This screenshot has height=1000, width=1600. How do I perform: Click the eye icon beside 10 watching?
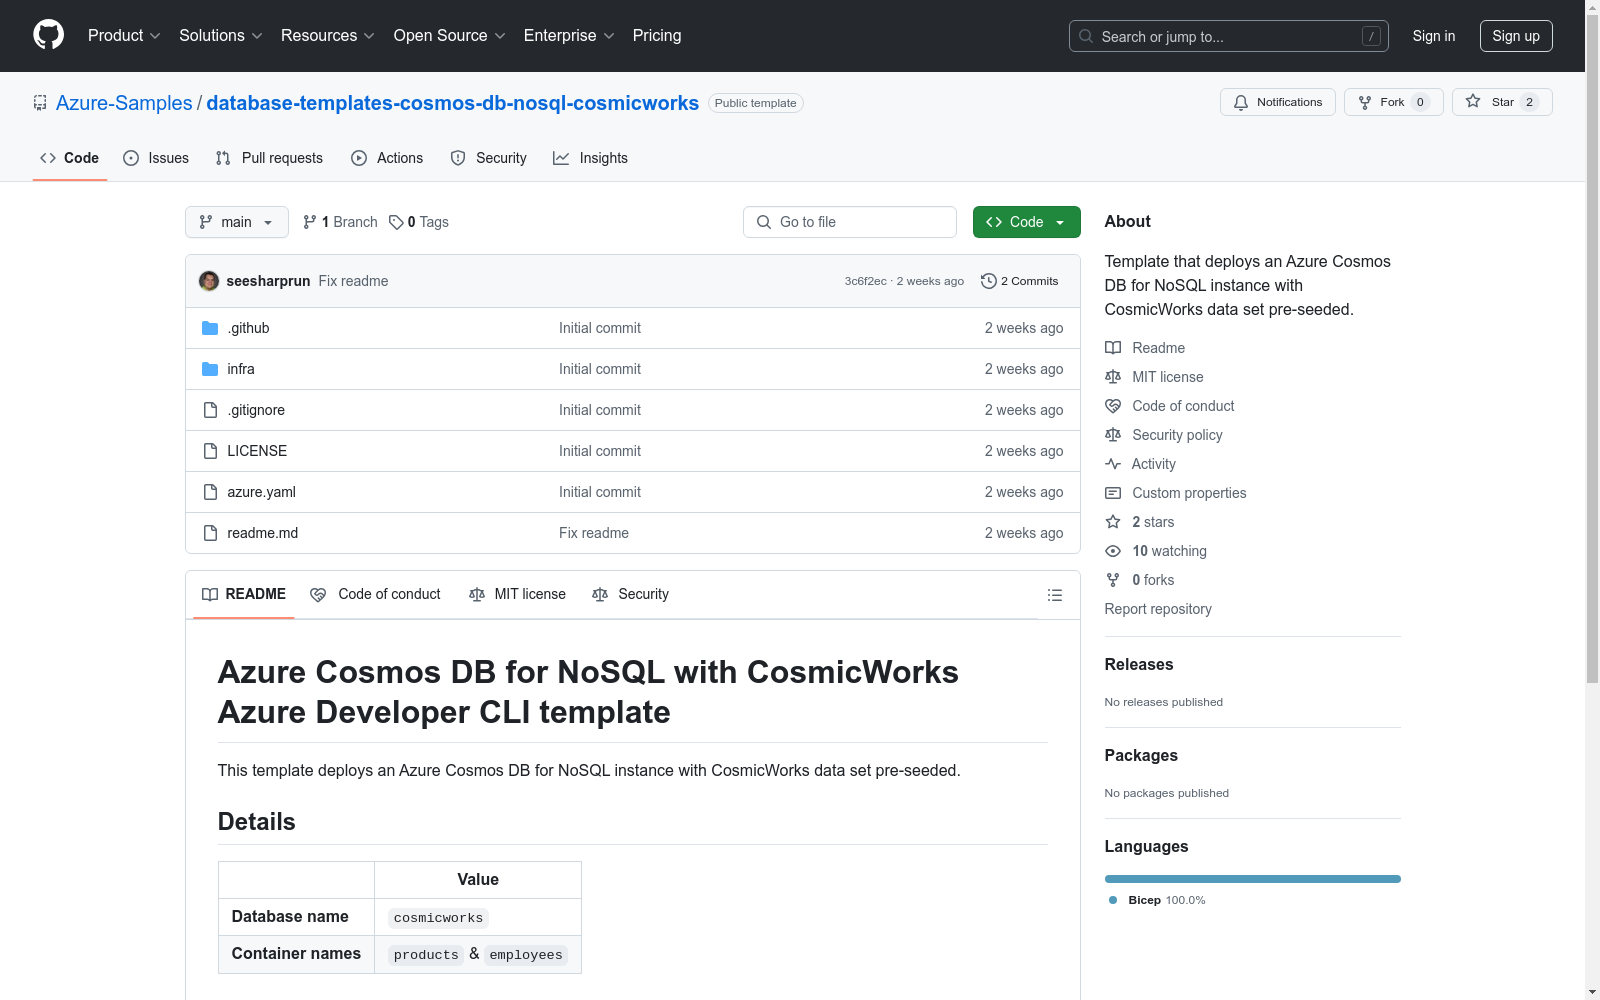(x=1113, y=551)
